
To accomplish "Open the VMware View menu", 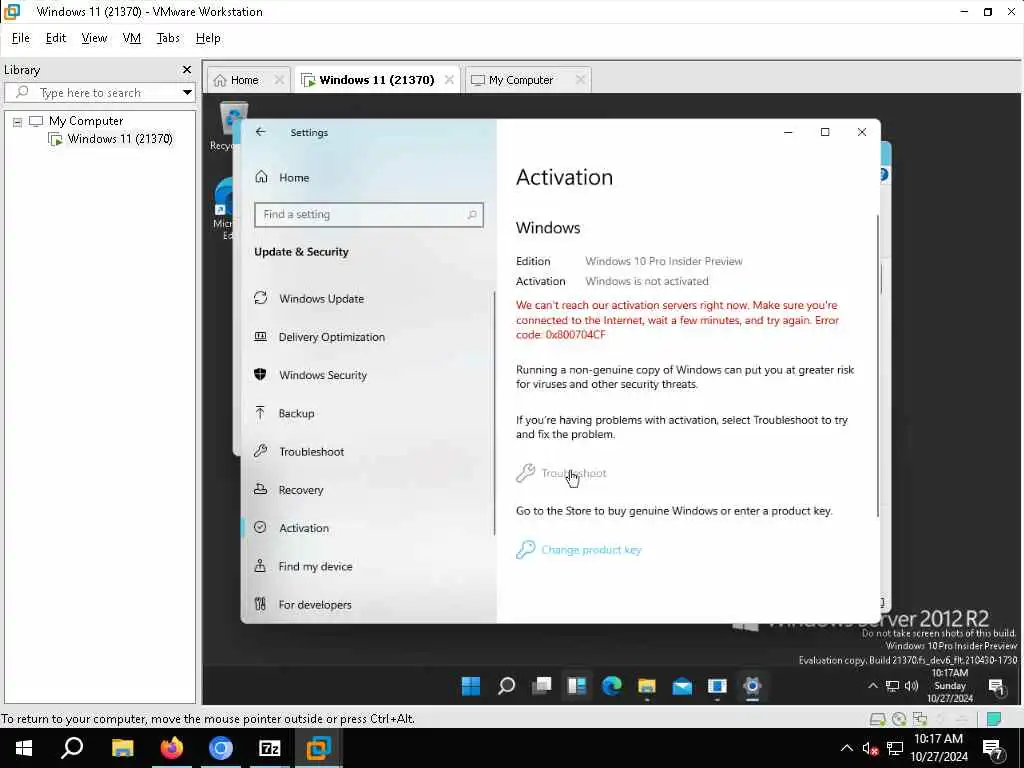I will 94,38.
